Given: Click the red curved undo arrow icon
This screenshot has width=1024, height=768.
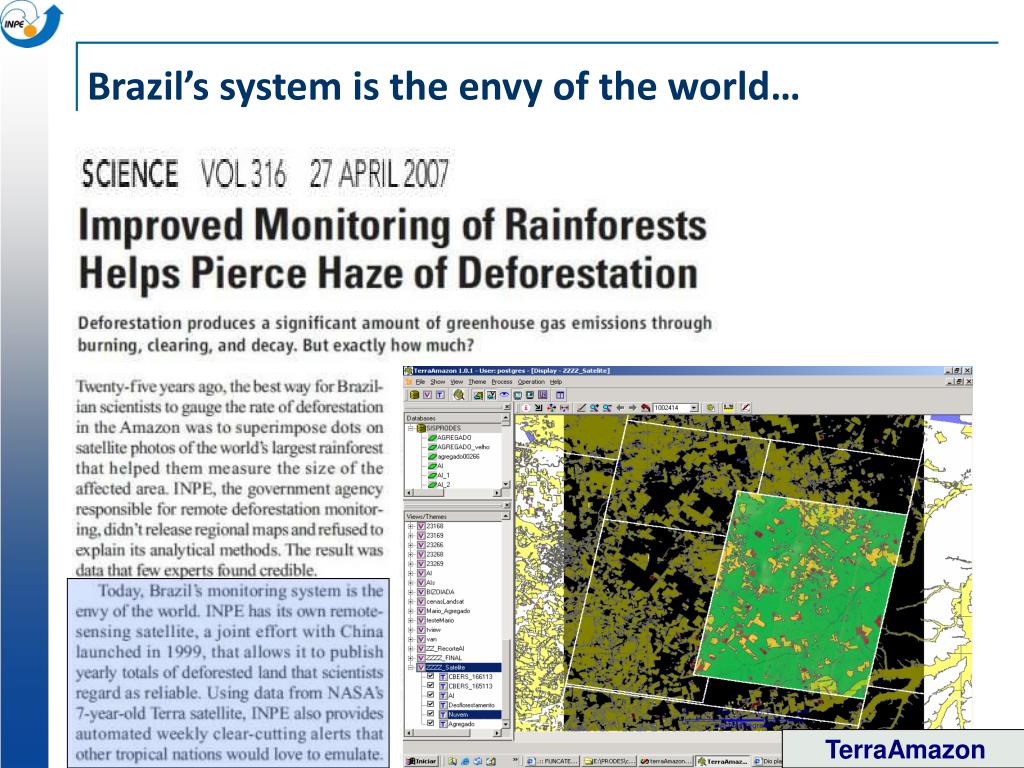Looking at the screenshot, I should (645, 408).
